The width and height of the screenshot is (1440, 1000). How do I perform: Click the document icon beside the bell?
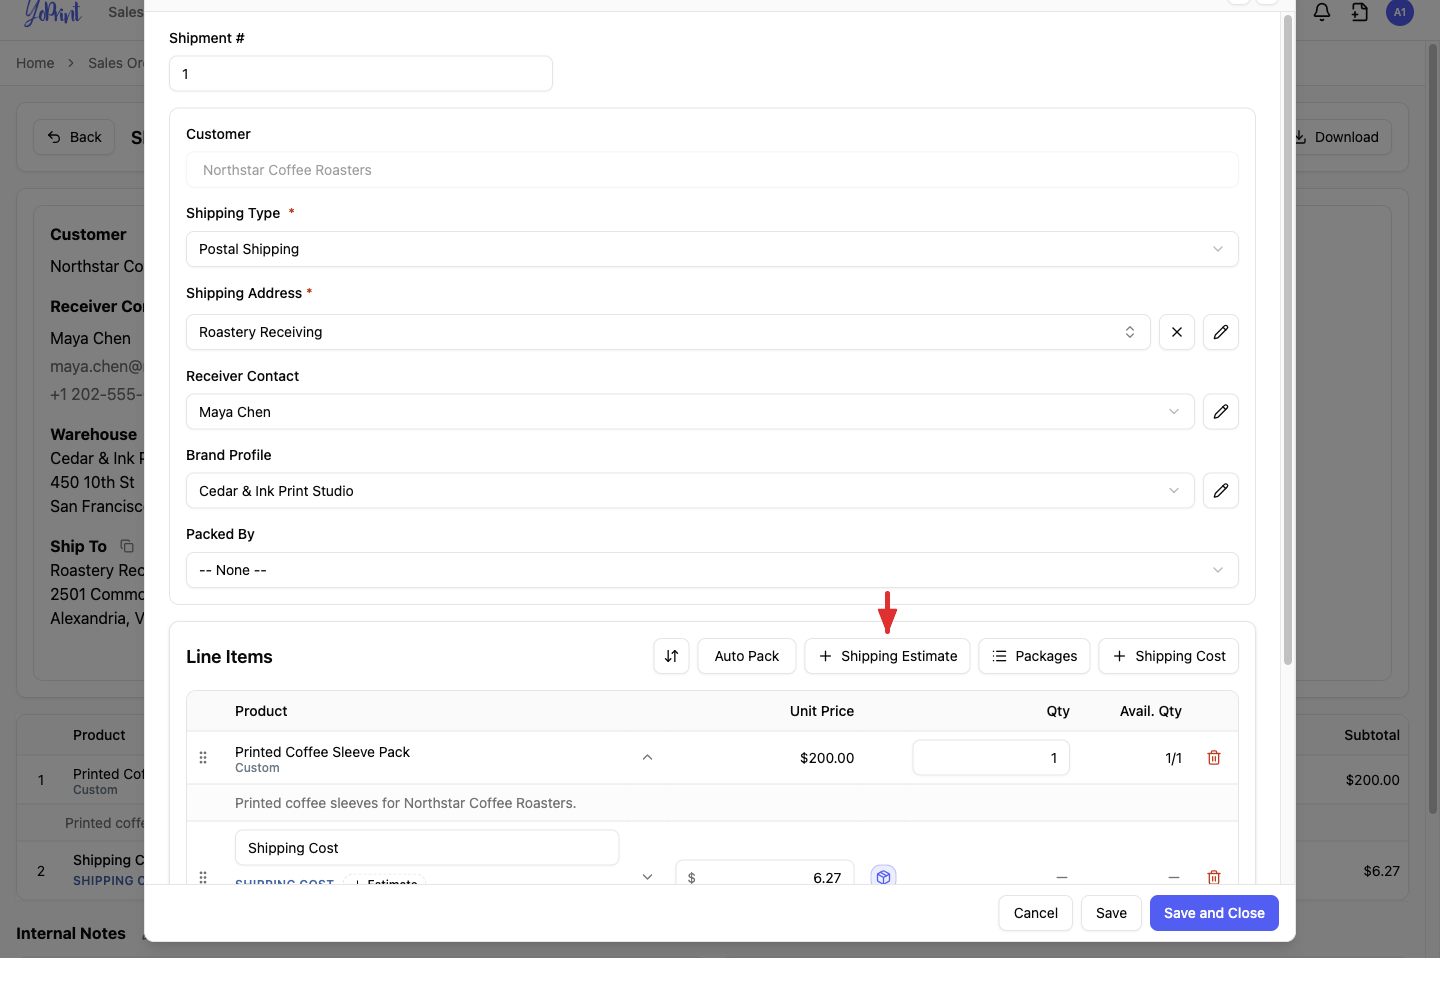pyautogui.click(x=1360, y=12)
